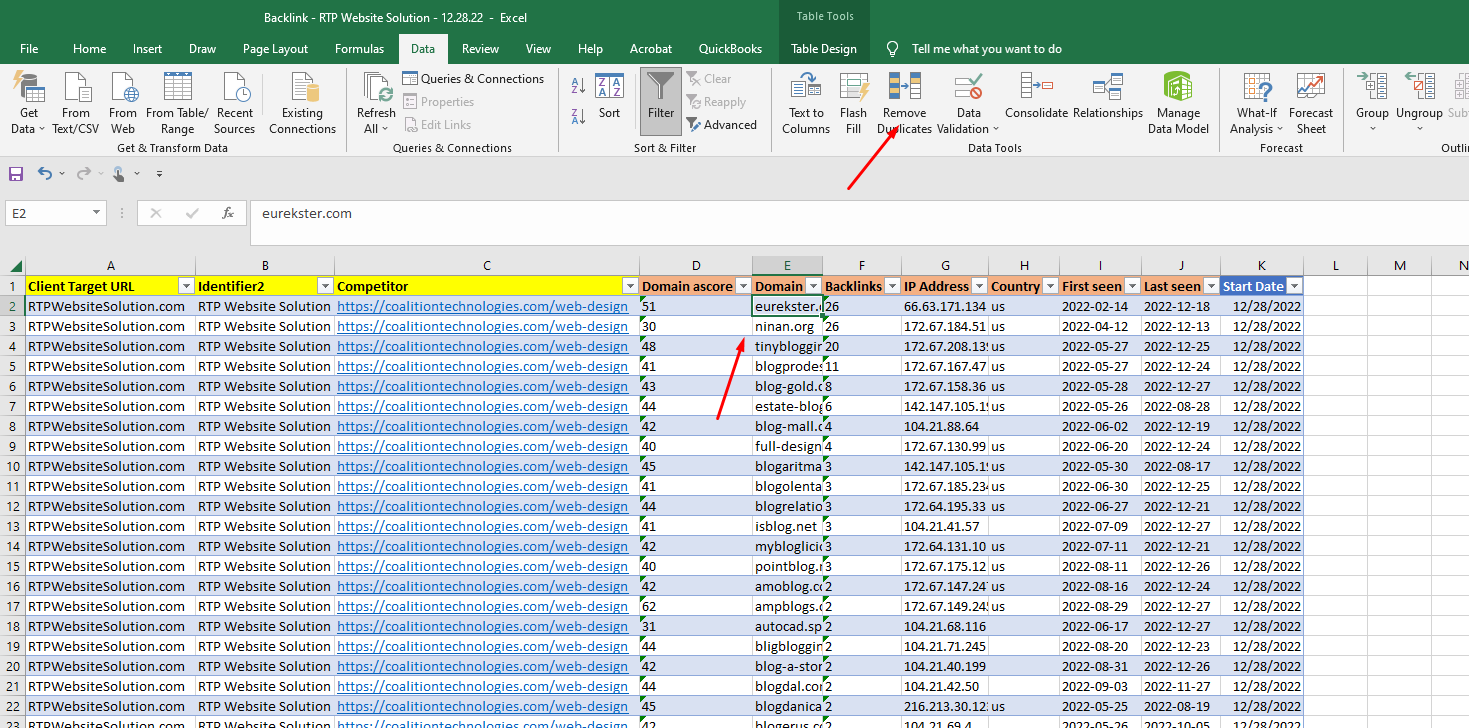Open Recent Sources
Screen dimensions: 1469x728
pyautogui.click(x=234, y=104)
